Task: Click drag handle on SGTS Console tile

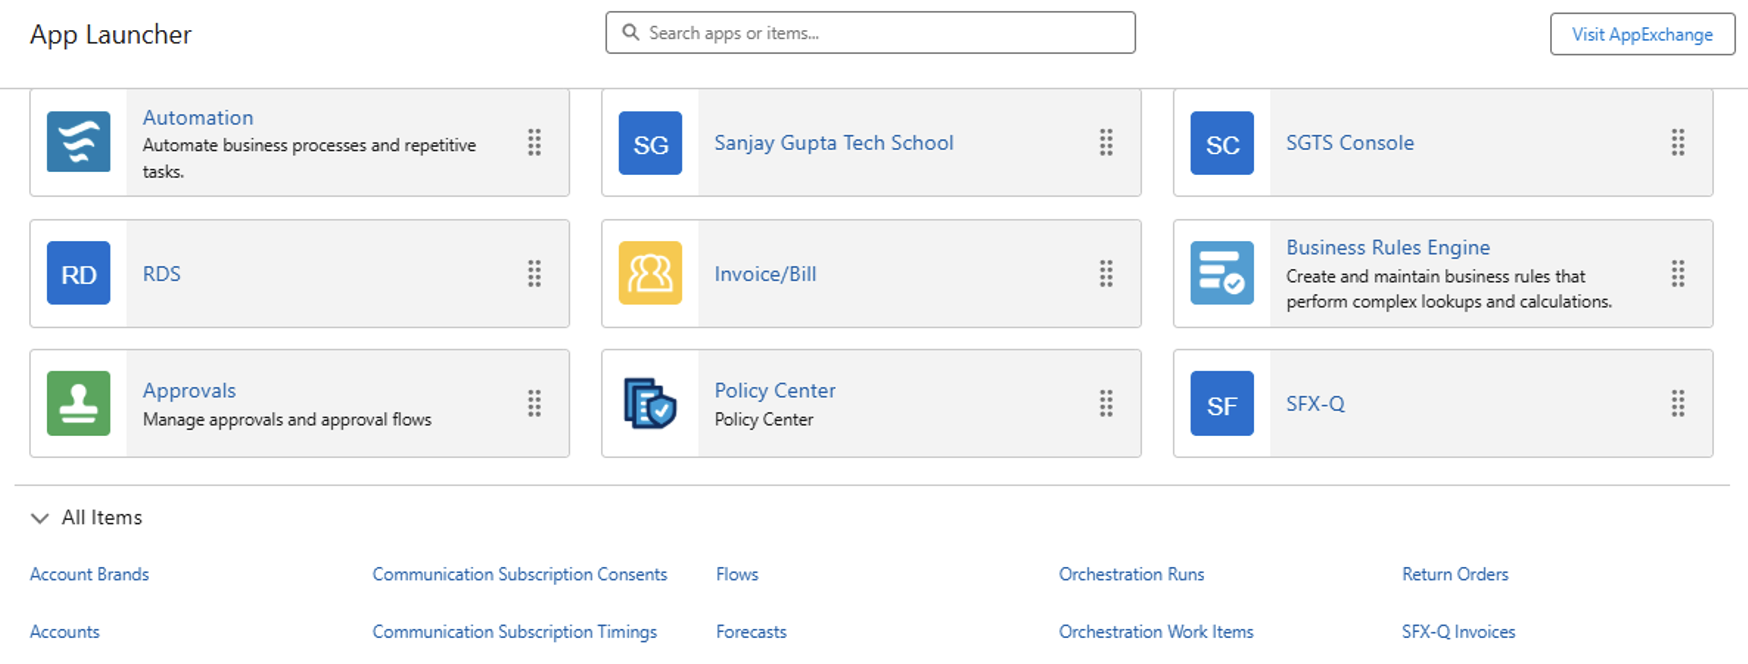Action: coord(1677,143)
